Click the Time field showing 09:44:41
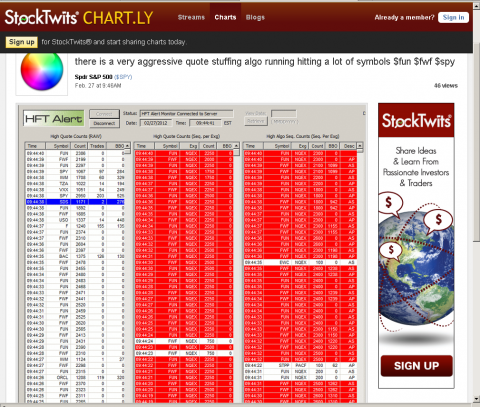Viewport: 480px width, 407px height. [x=205, y=123]
